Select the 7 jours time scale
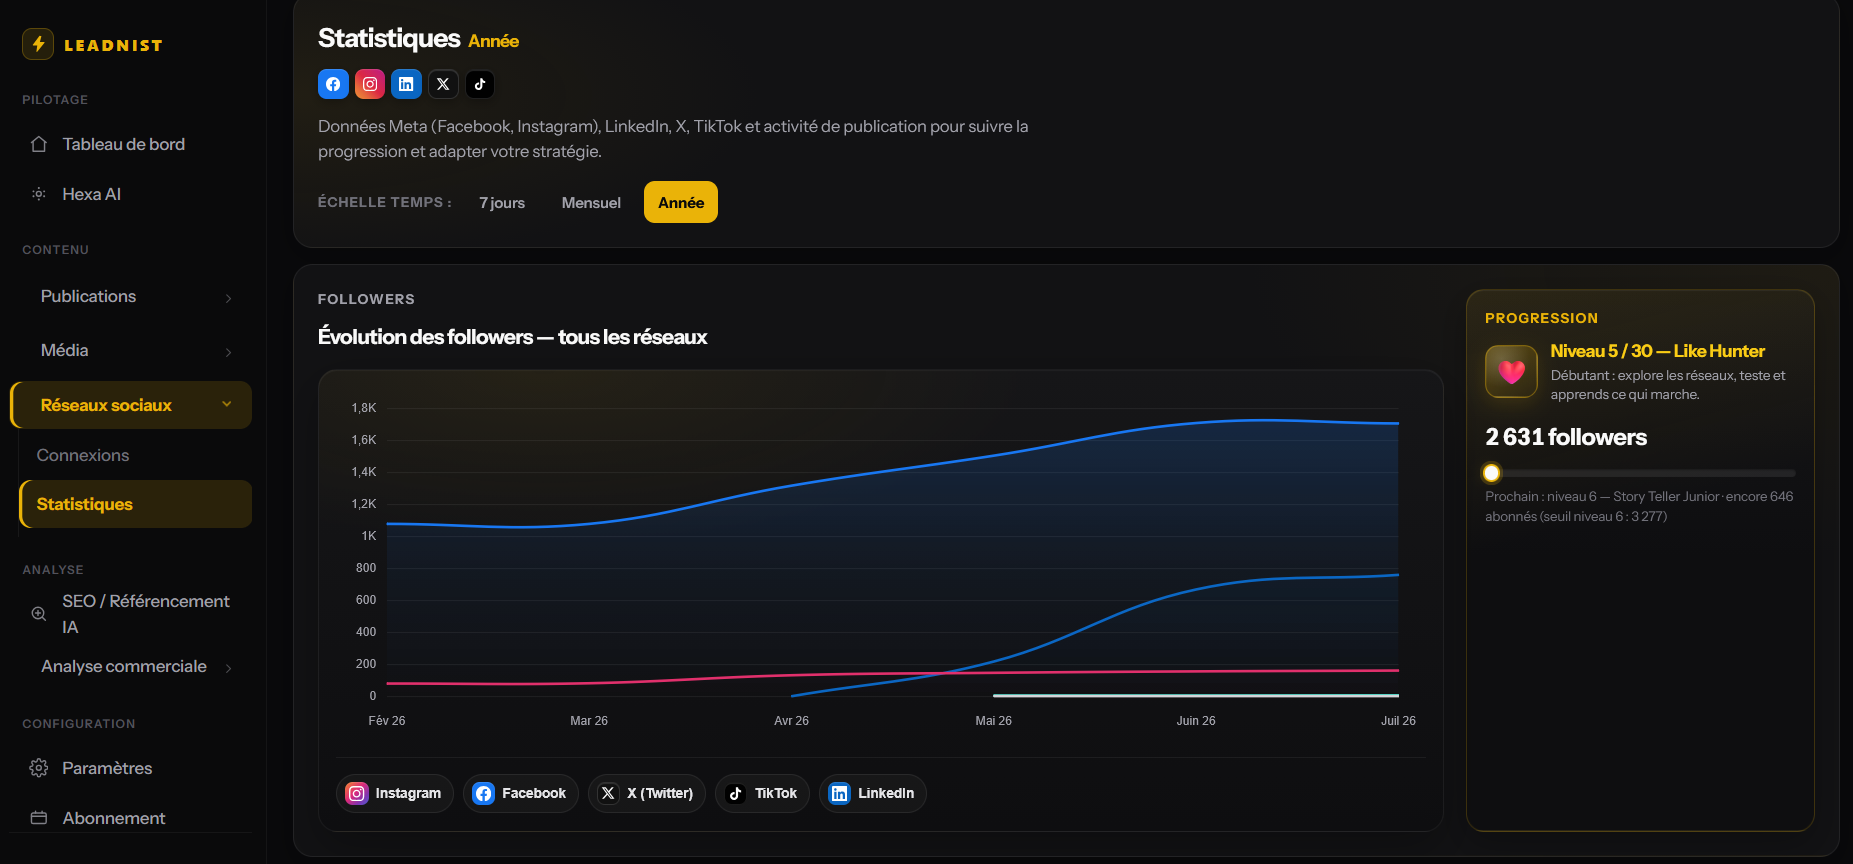1853x864 pixels. click(502, 202)
